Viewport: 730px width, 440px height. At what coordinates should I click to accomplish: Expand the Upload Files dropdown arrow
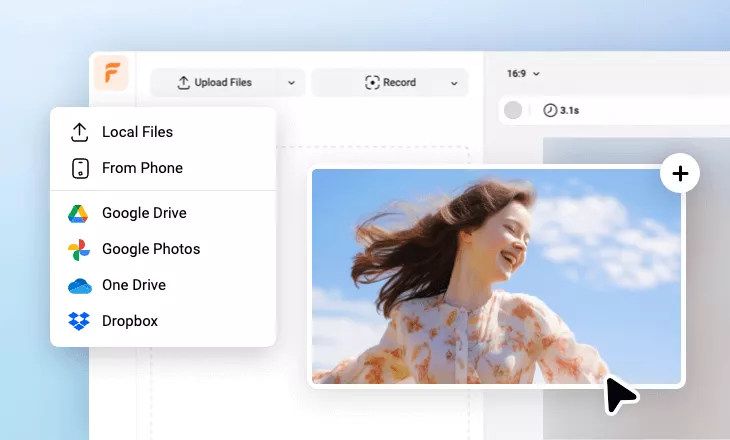click(x=291, y=83)
